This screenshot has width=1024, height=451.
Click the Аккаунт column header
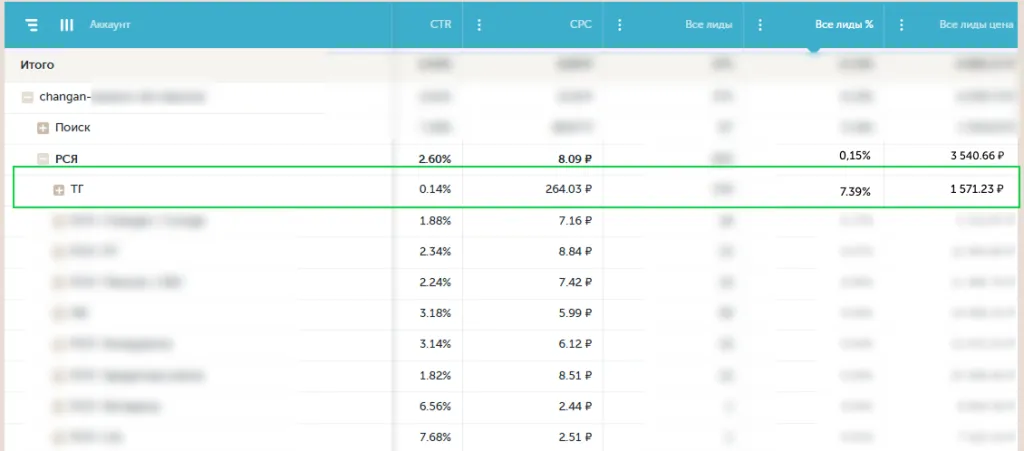(110, 25)
